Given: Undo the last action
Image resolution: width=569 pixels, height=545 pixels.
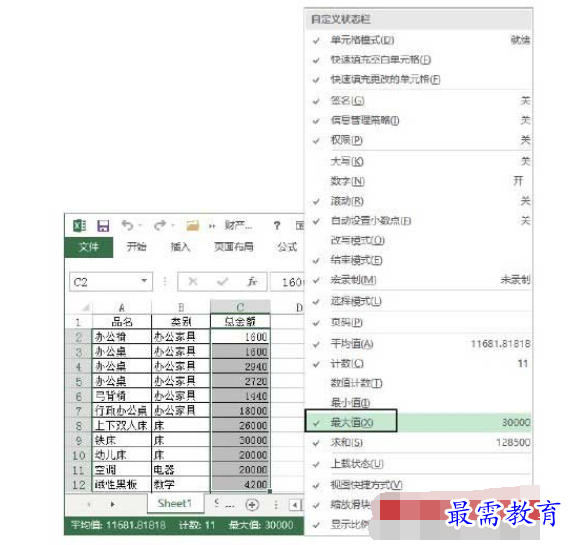Looking at the screenshot, I should coord(127,225).
